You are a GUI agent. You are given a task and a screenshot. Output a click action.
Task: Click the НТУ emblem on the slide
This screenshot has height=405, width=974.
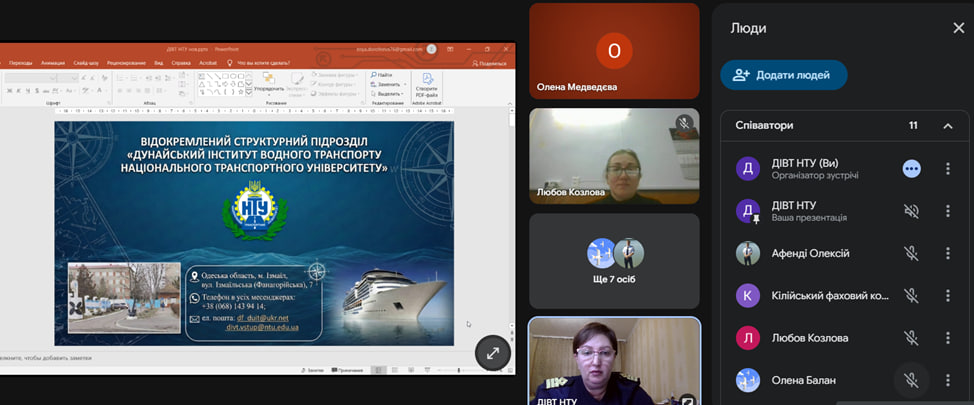point(255,209)
